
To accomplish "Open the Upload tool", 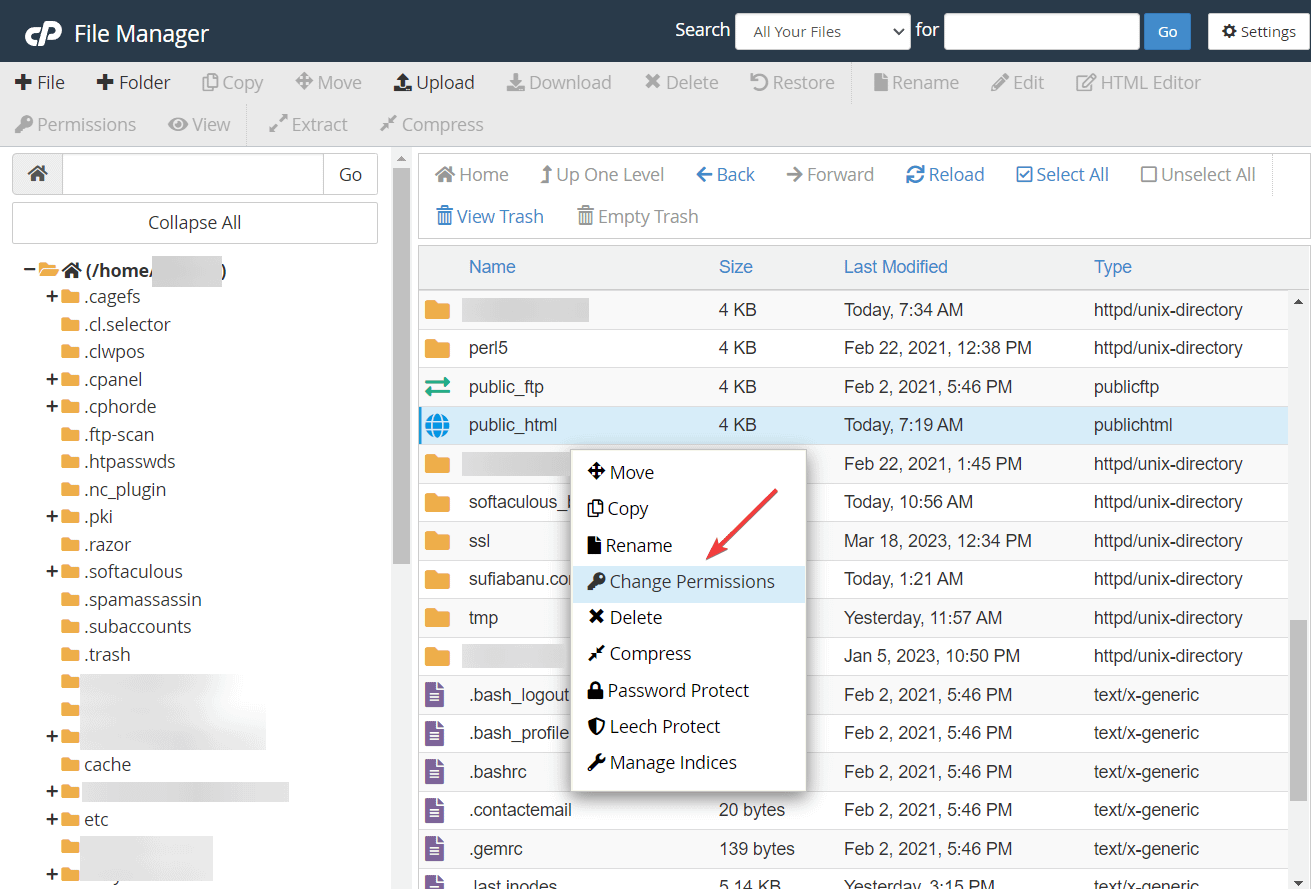I will pos(433,82).
